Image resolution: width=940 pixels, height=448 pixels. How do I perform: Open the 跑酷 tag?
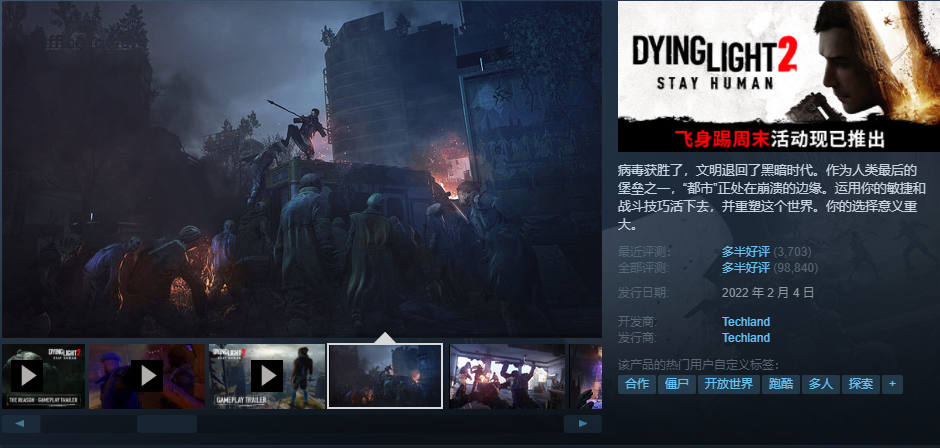[781, 384]
